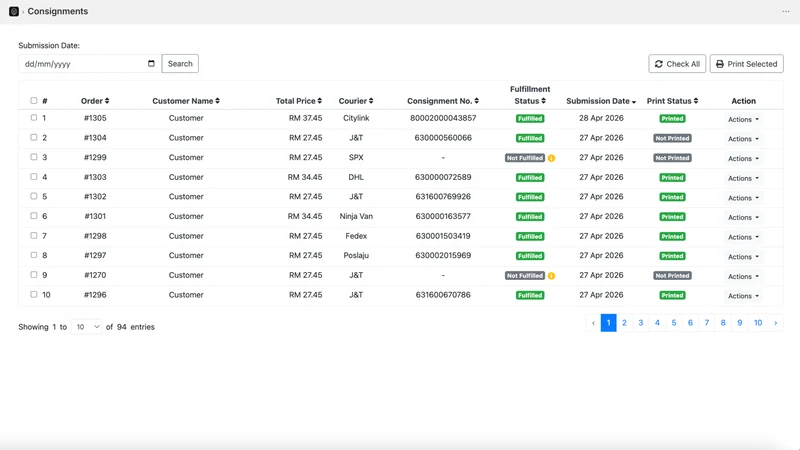
Task: Go to page 2
Action: (x=624, y=323)
